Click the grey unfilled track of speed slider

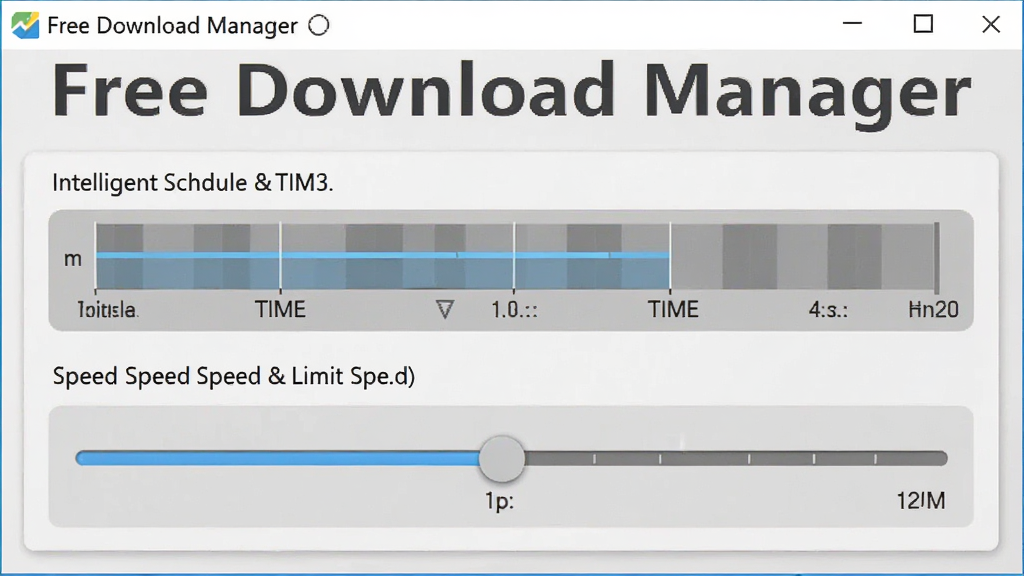pyautogui.click(x=736, y=458)
